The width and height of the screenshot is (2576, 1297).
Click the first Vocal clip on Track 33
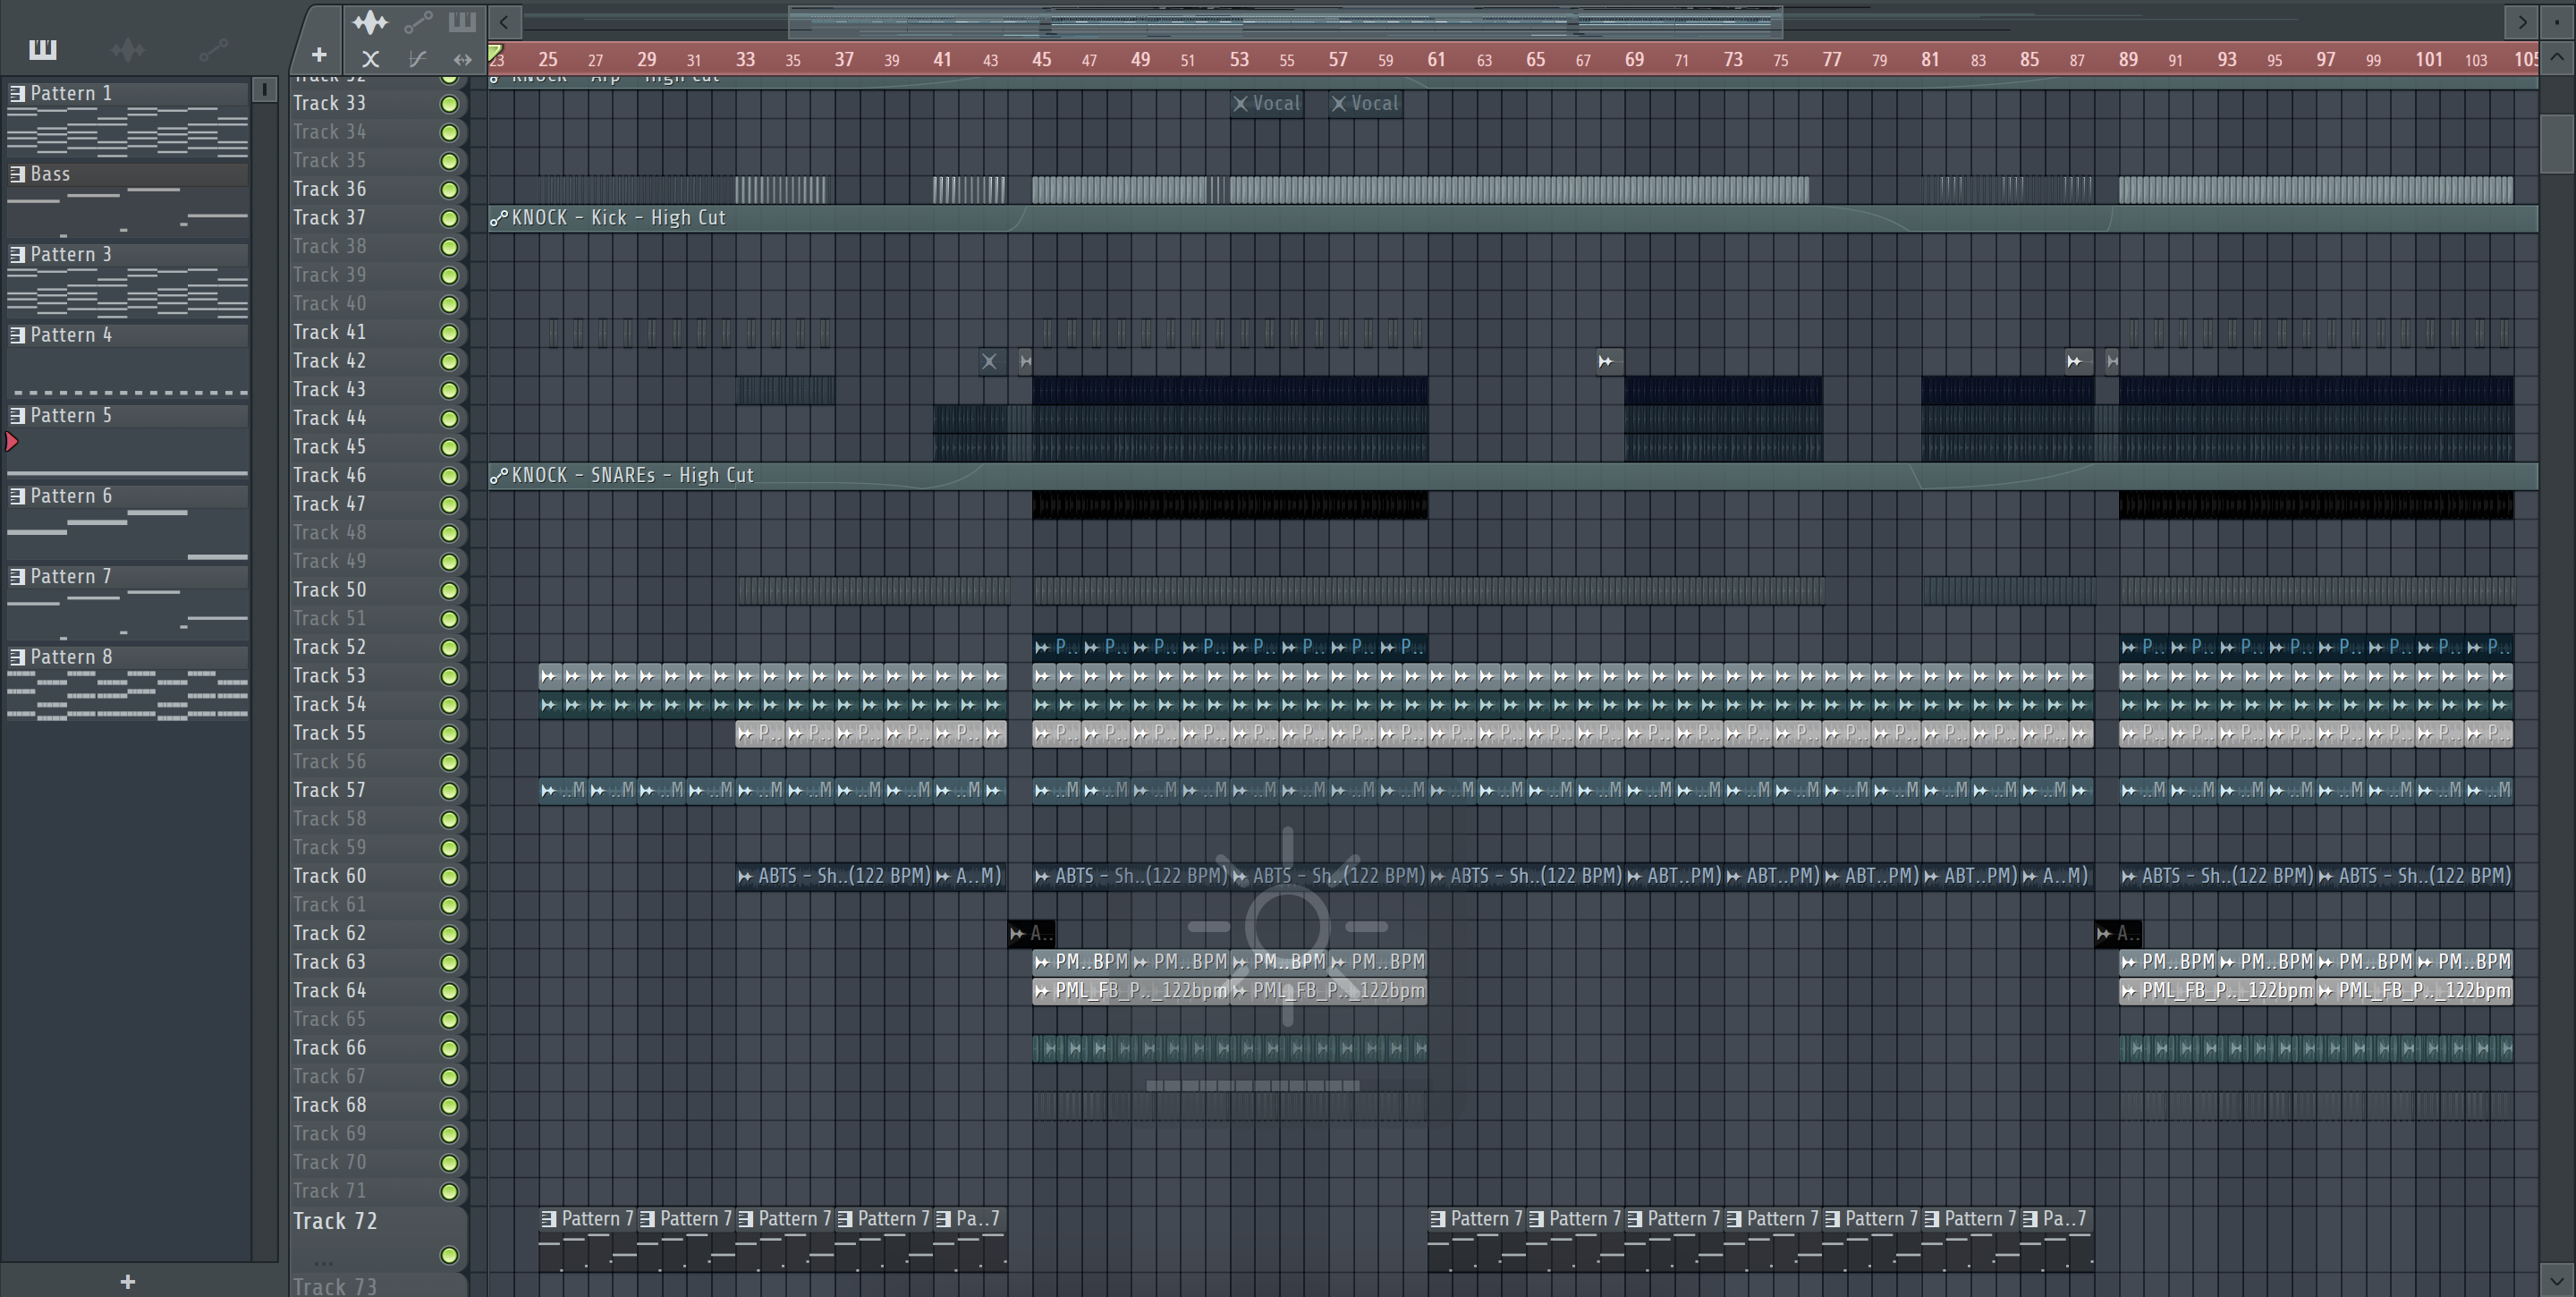(1267, 103)
